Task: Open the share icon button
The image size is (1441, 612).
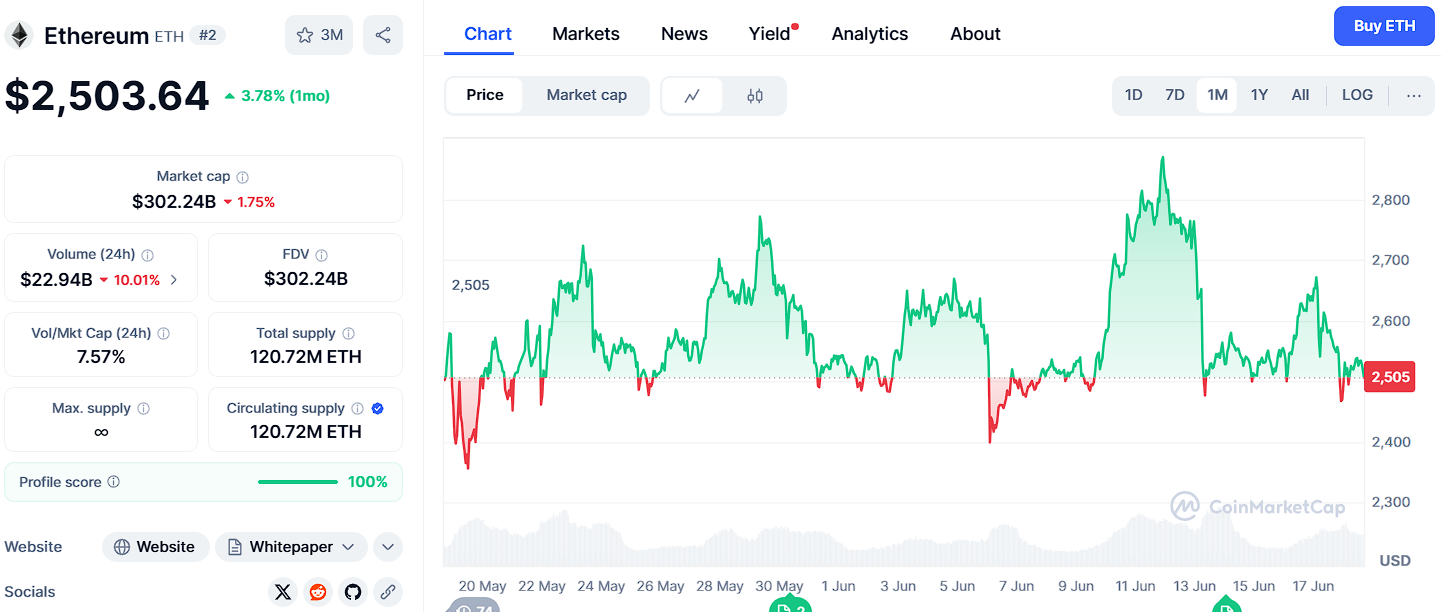Action: 383,35
